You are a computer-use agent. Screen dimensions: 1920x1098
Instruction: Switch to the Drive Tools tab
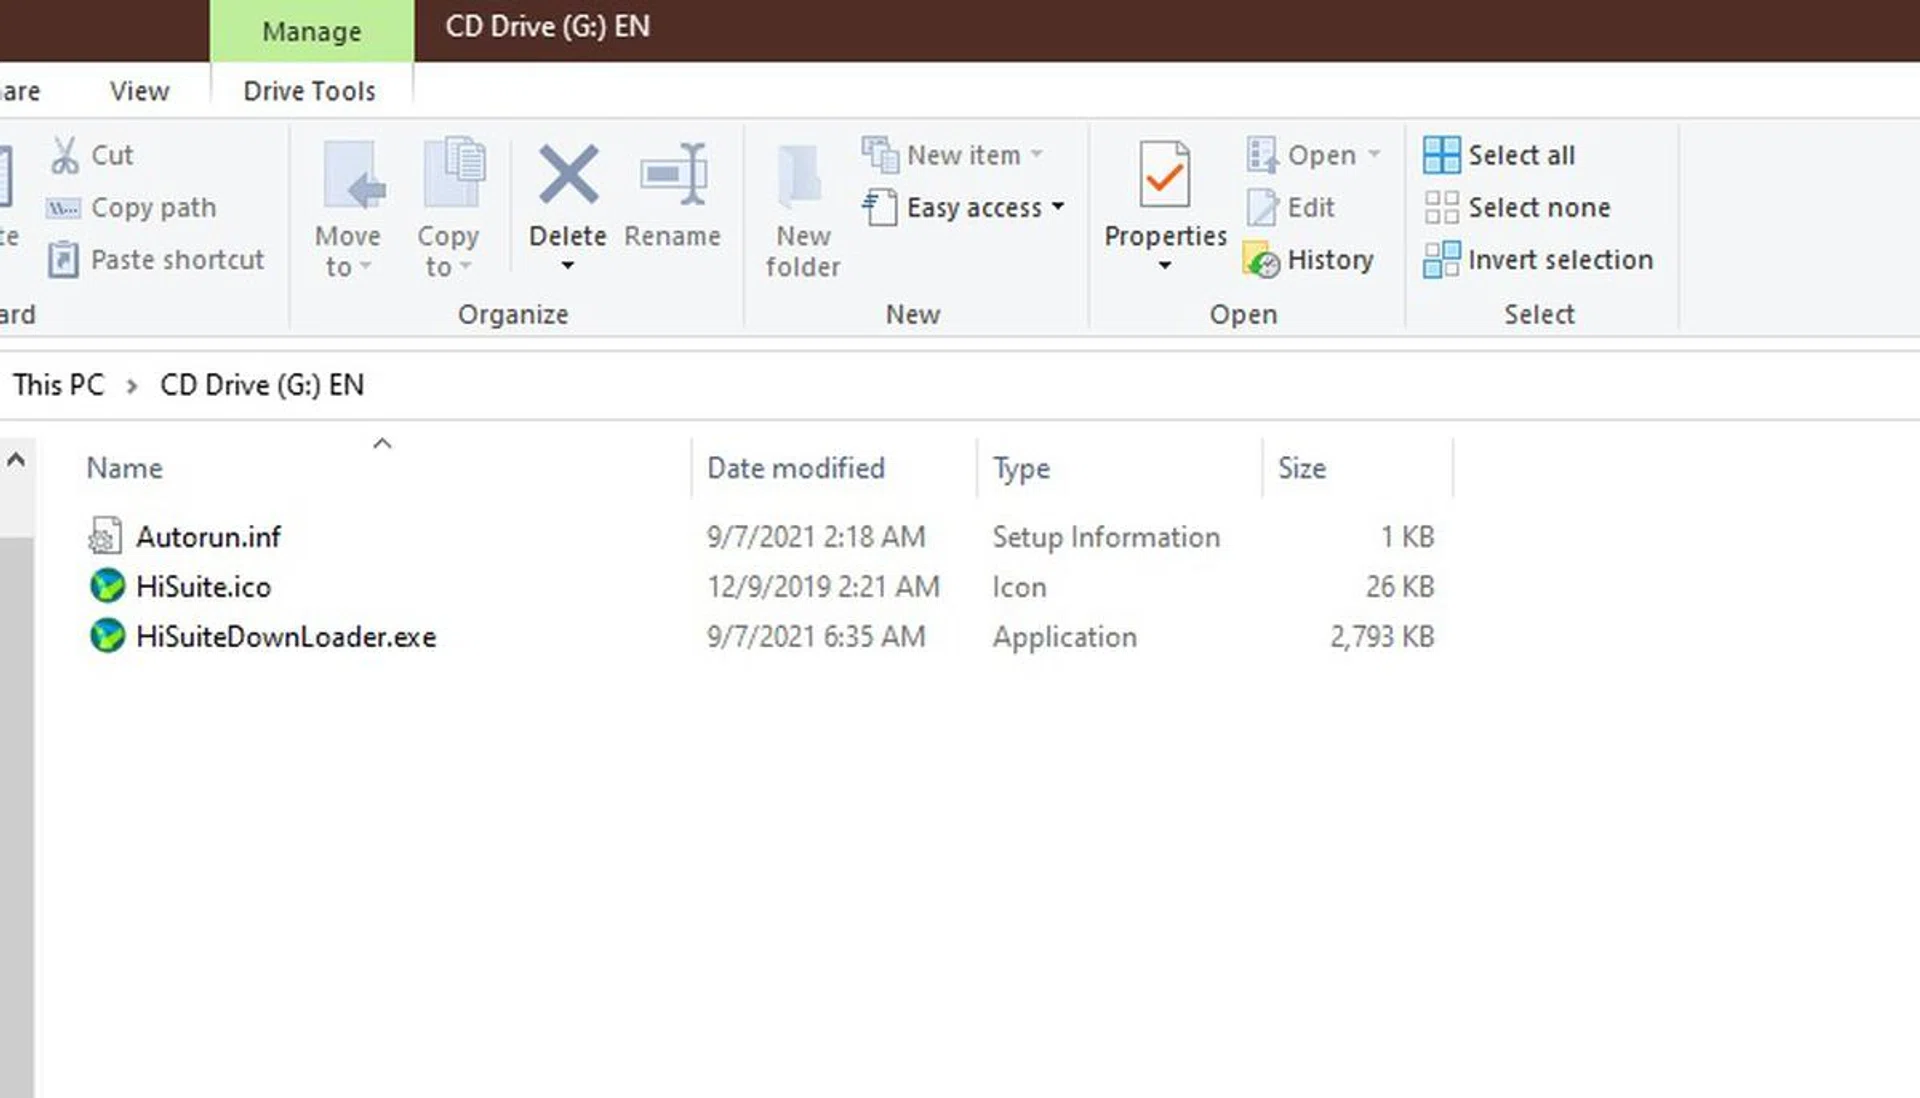[309, 91]
